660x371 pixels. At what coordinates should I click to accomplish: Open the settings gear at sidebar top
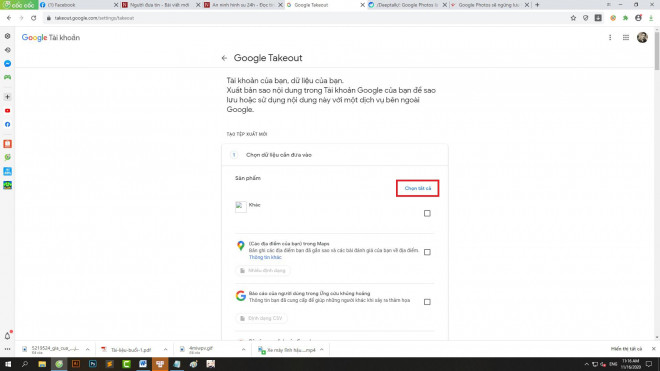click(8, 36)
